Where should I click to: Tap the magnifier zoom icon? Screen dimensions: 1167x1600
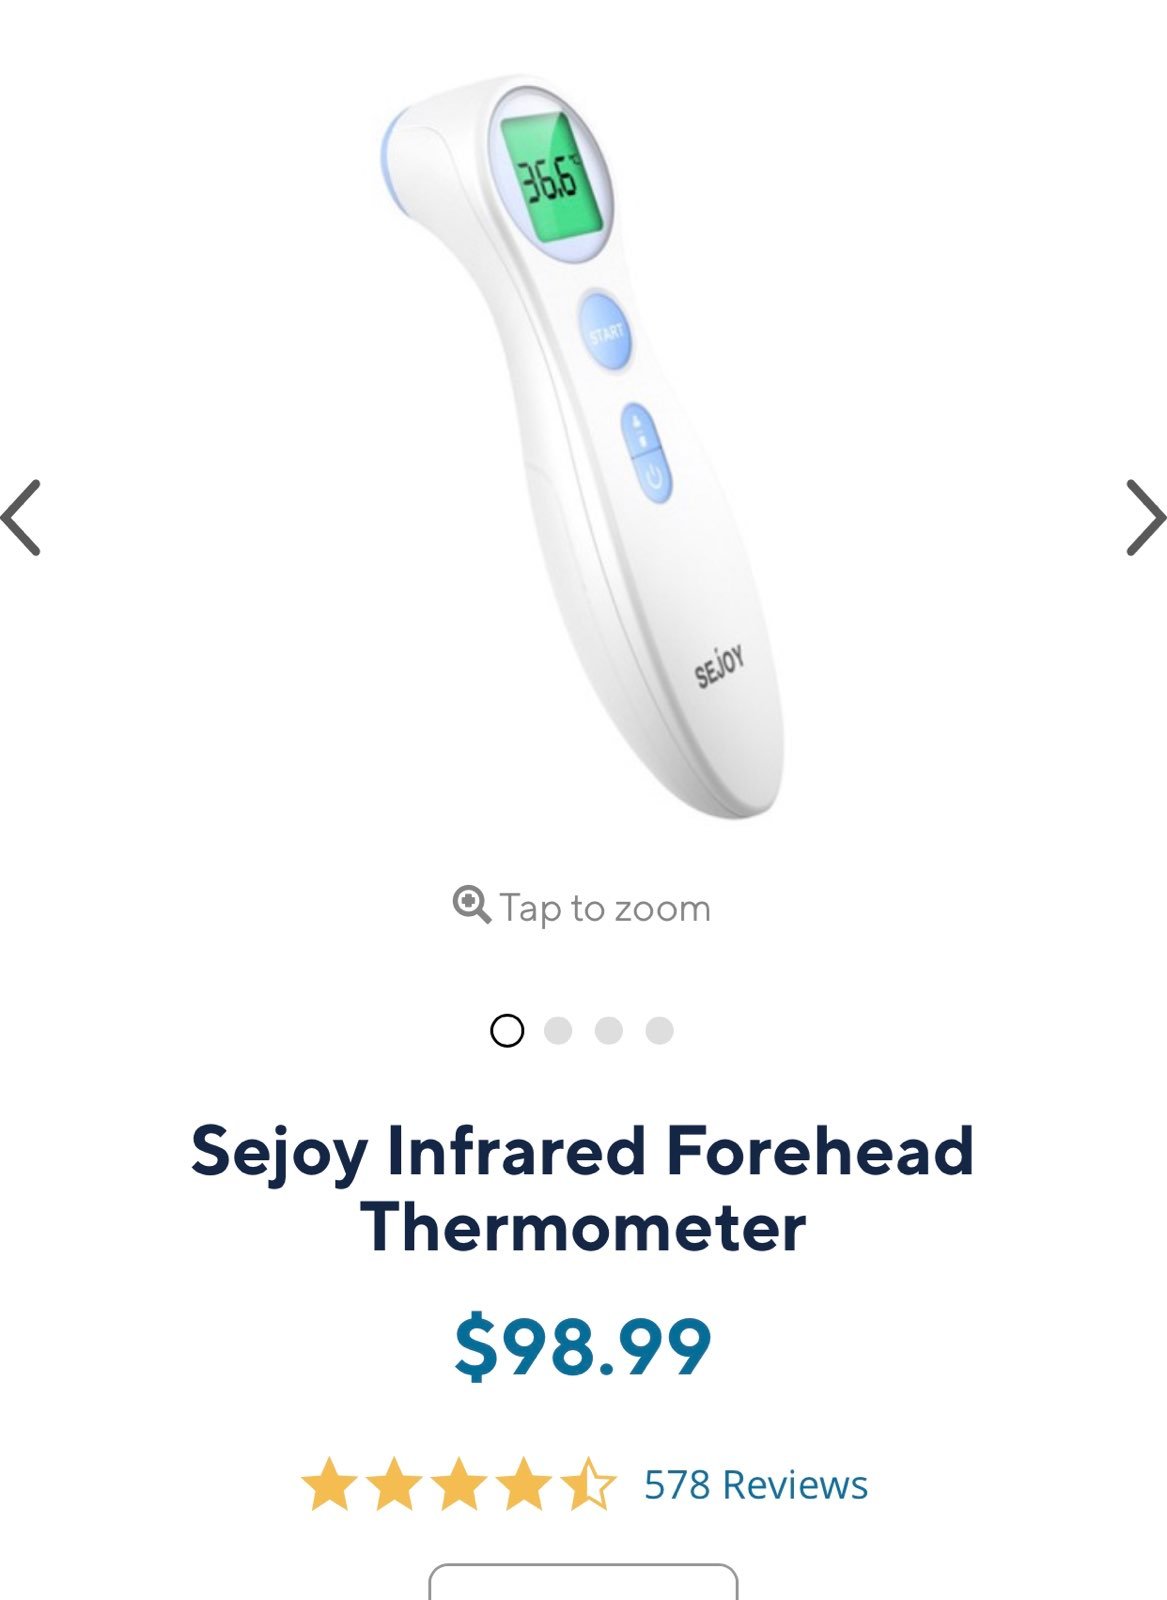tap(471, 905)
